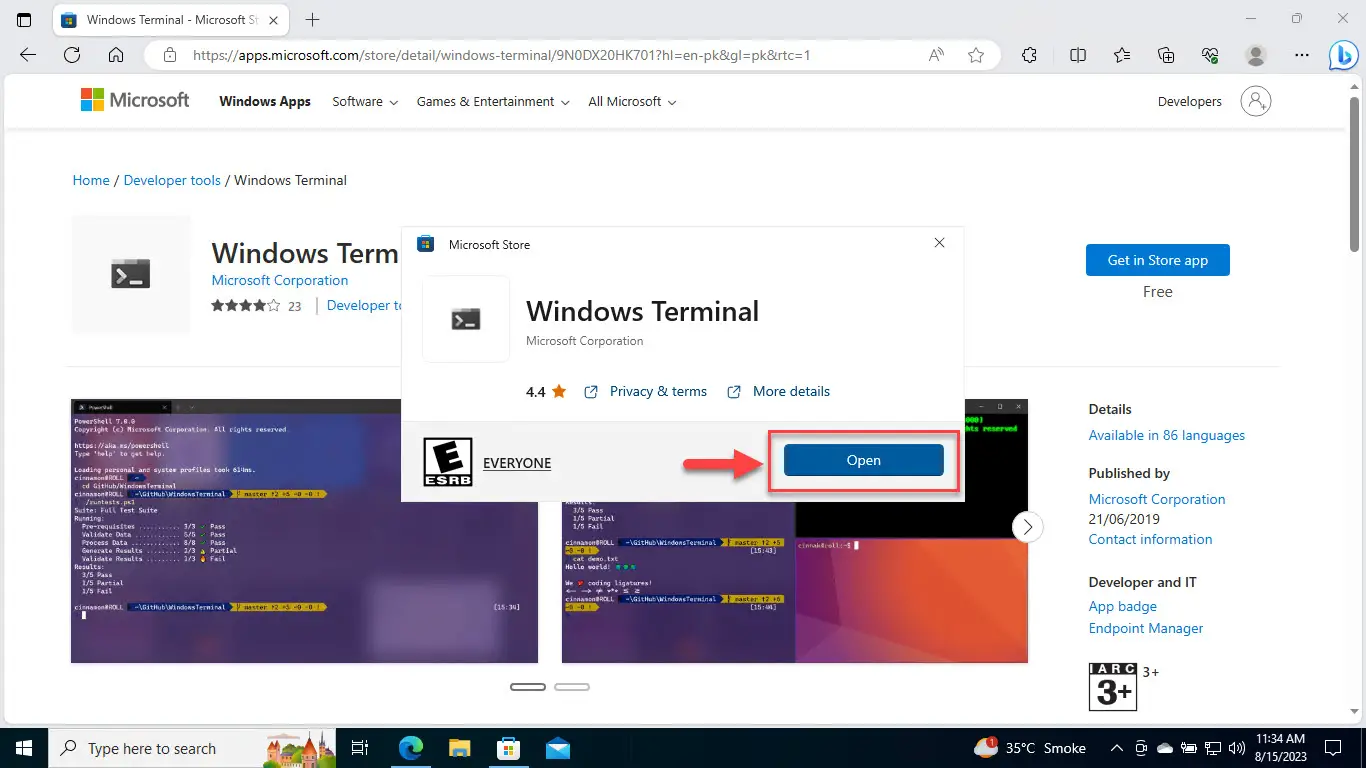Expand the All Microsoft dropdown
This screenshot has height=768, width=1366.
tap(632, 101)
